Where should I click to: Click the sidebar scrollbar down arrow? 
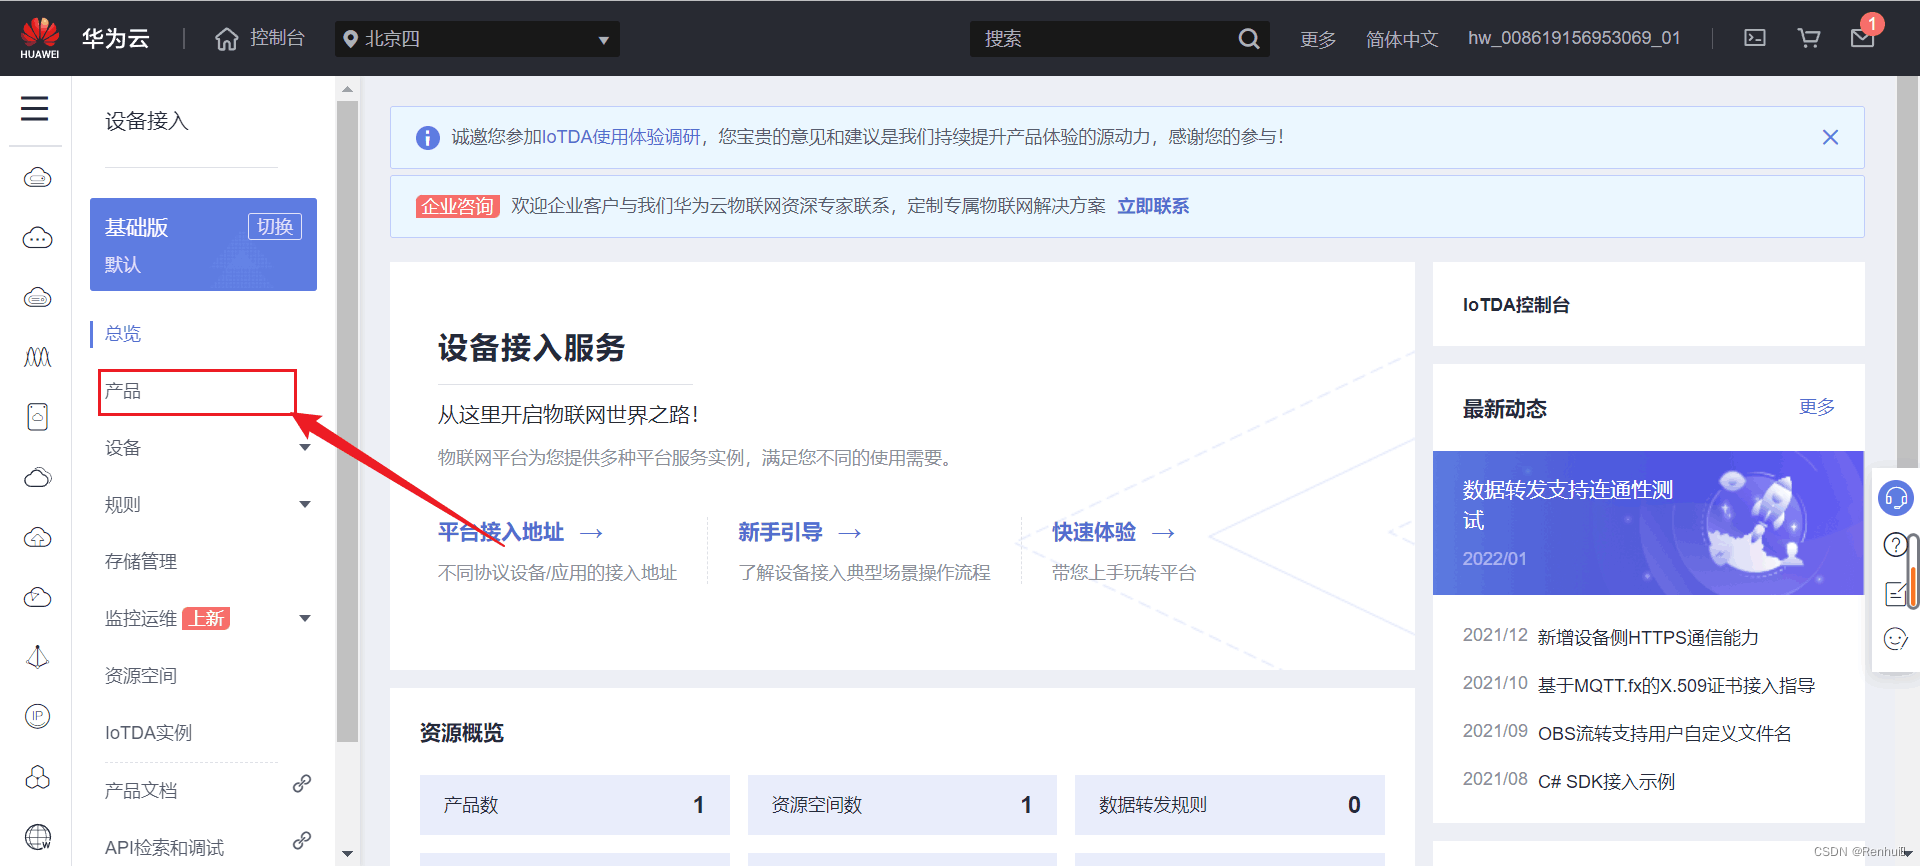[347, 854]
